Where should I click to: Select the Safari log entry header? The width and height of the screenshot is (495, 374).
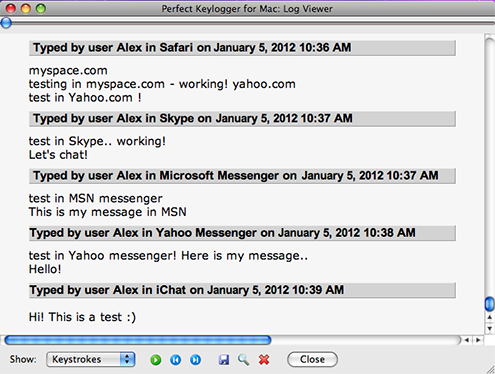(x=242, y=48)
